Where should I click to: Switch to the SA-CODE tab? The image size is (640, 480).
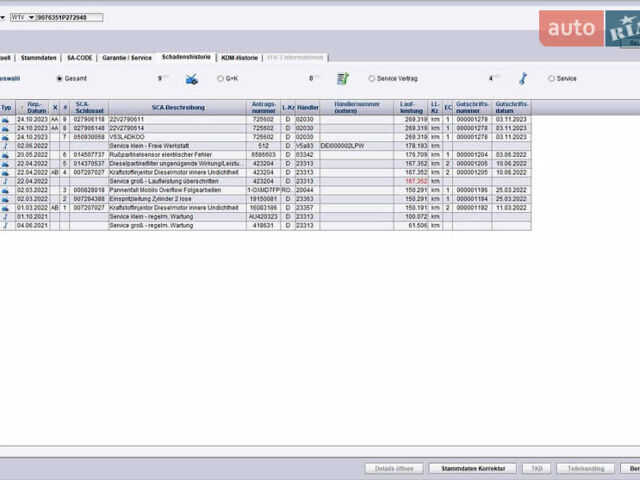(x=80, y=58)
